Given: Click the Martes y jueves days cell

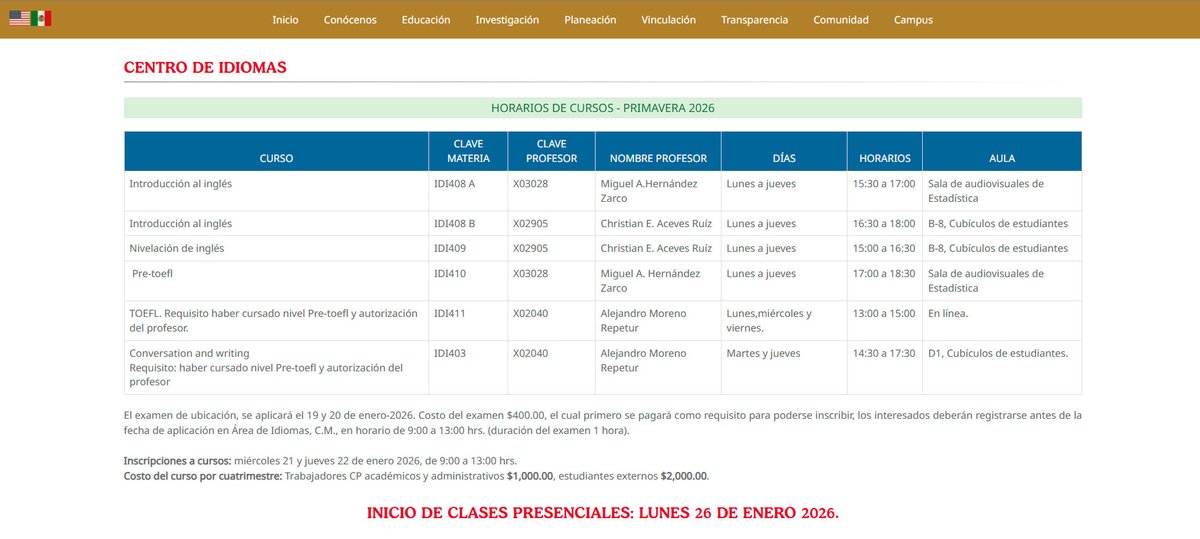Looking at the screenshot, I should point(784,368).
